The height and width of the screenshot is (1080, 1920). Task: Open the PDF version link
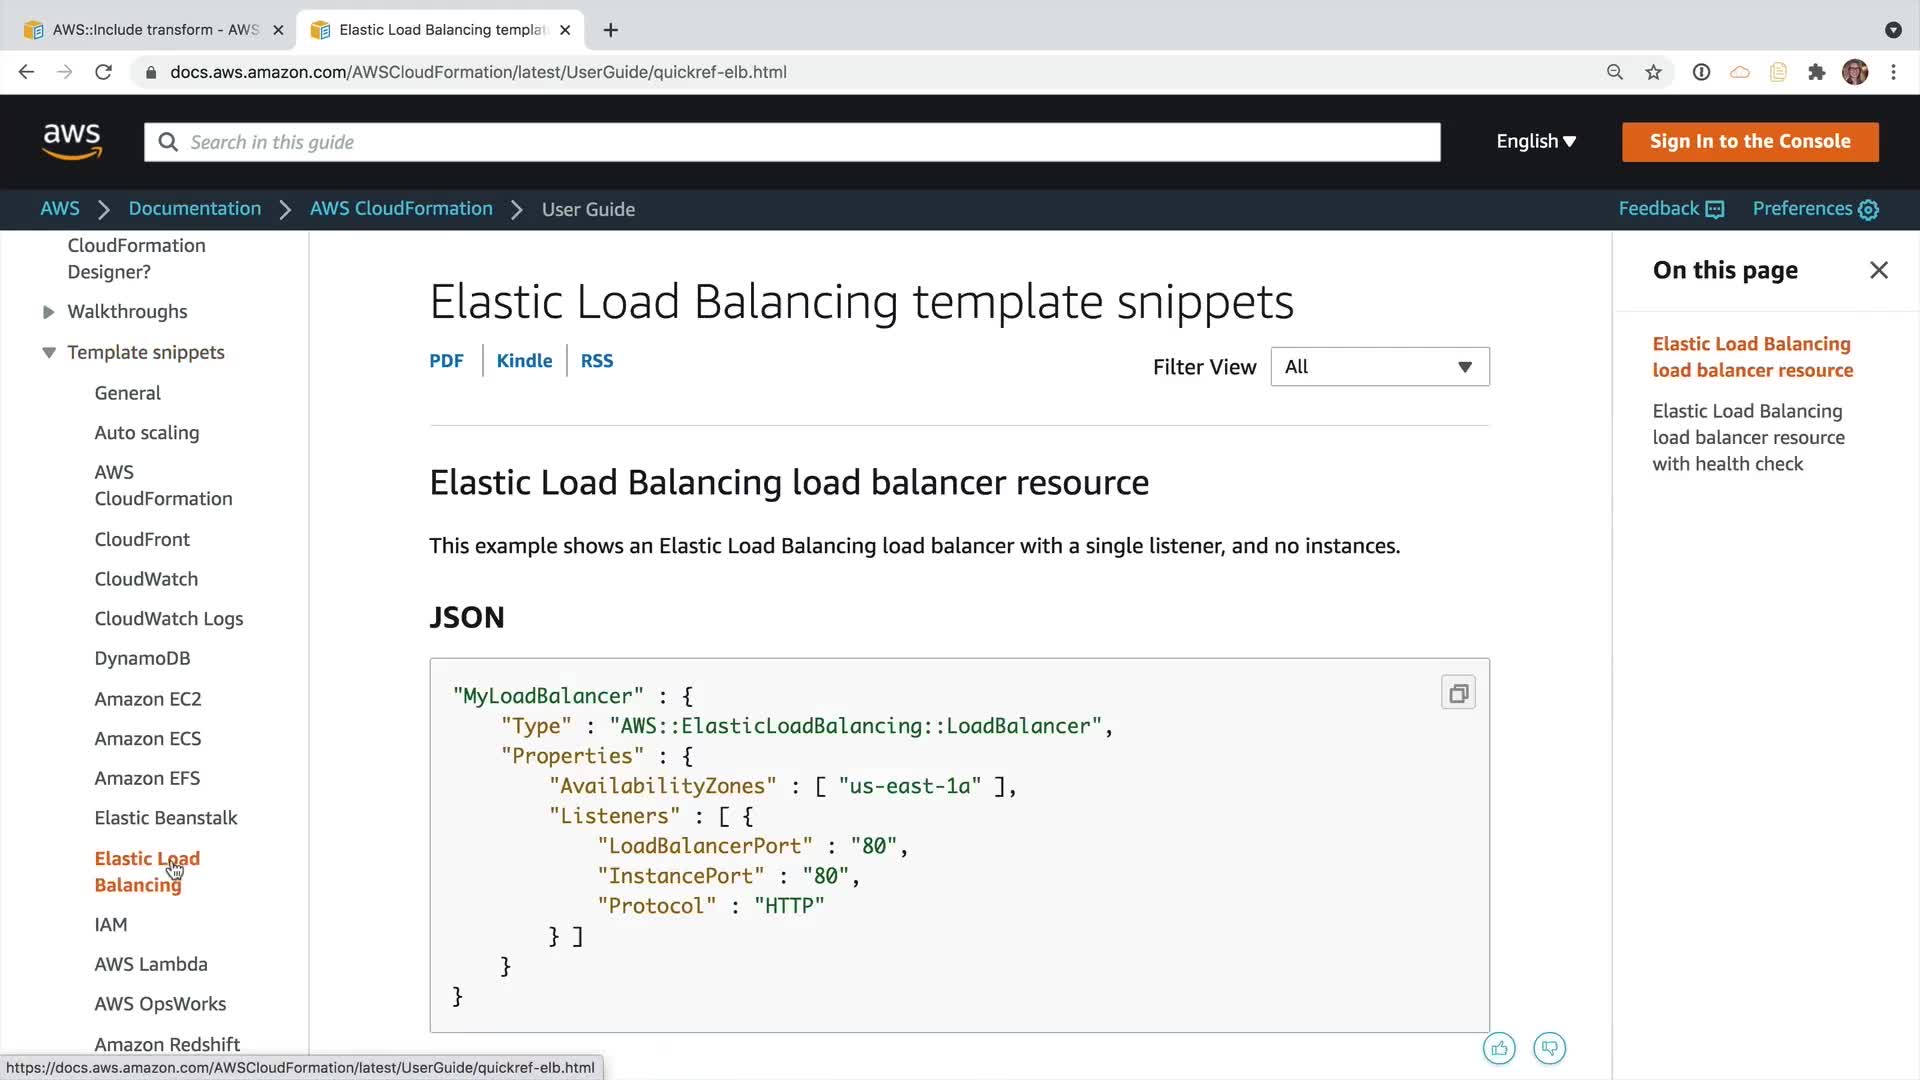click(x=446, y=361)
